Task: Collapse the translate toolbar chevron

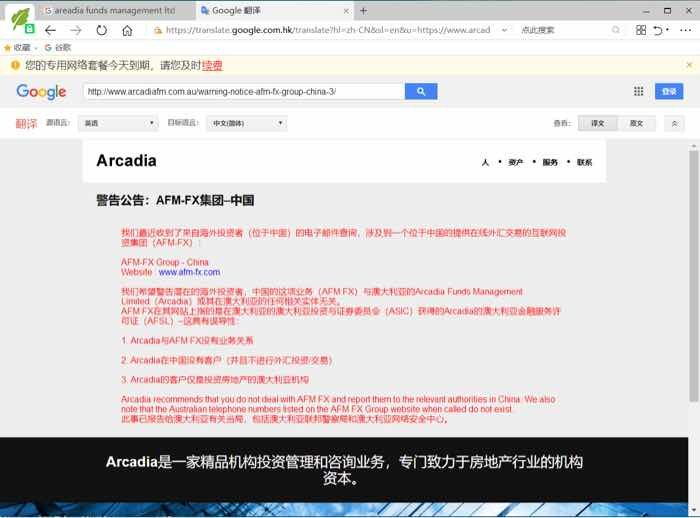Action: pos(674,123)
